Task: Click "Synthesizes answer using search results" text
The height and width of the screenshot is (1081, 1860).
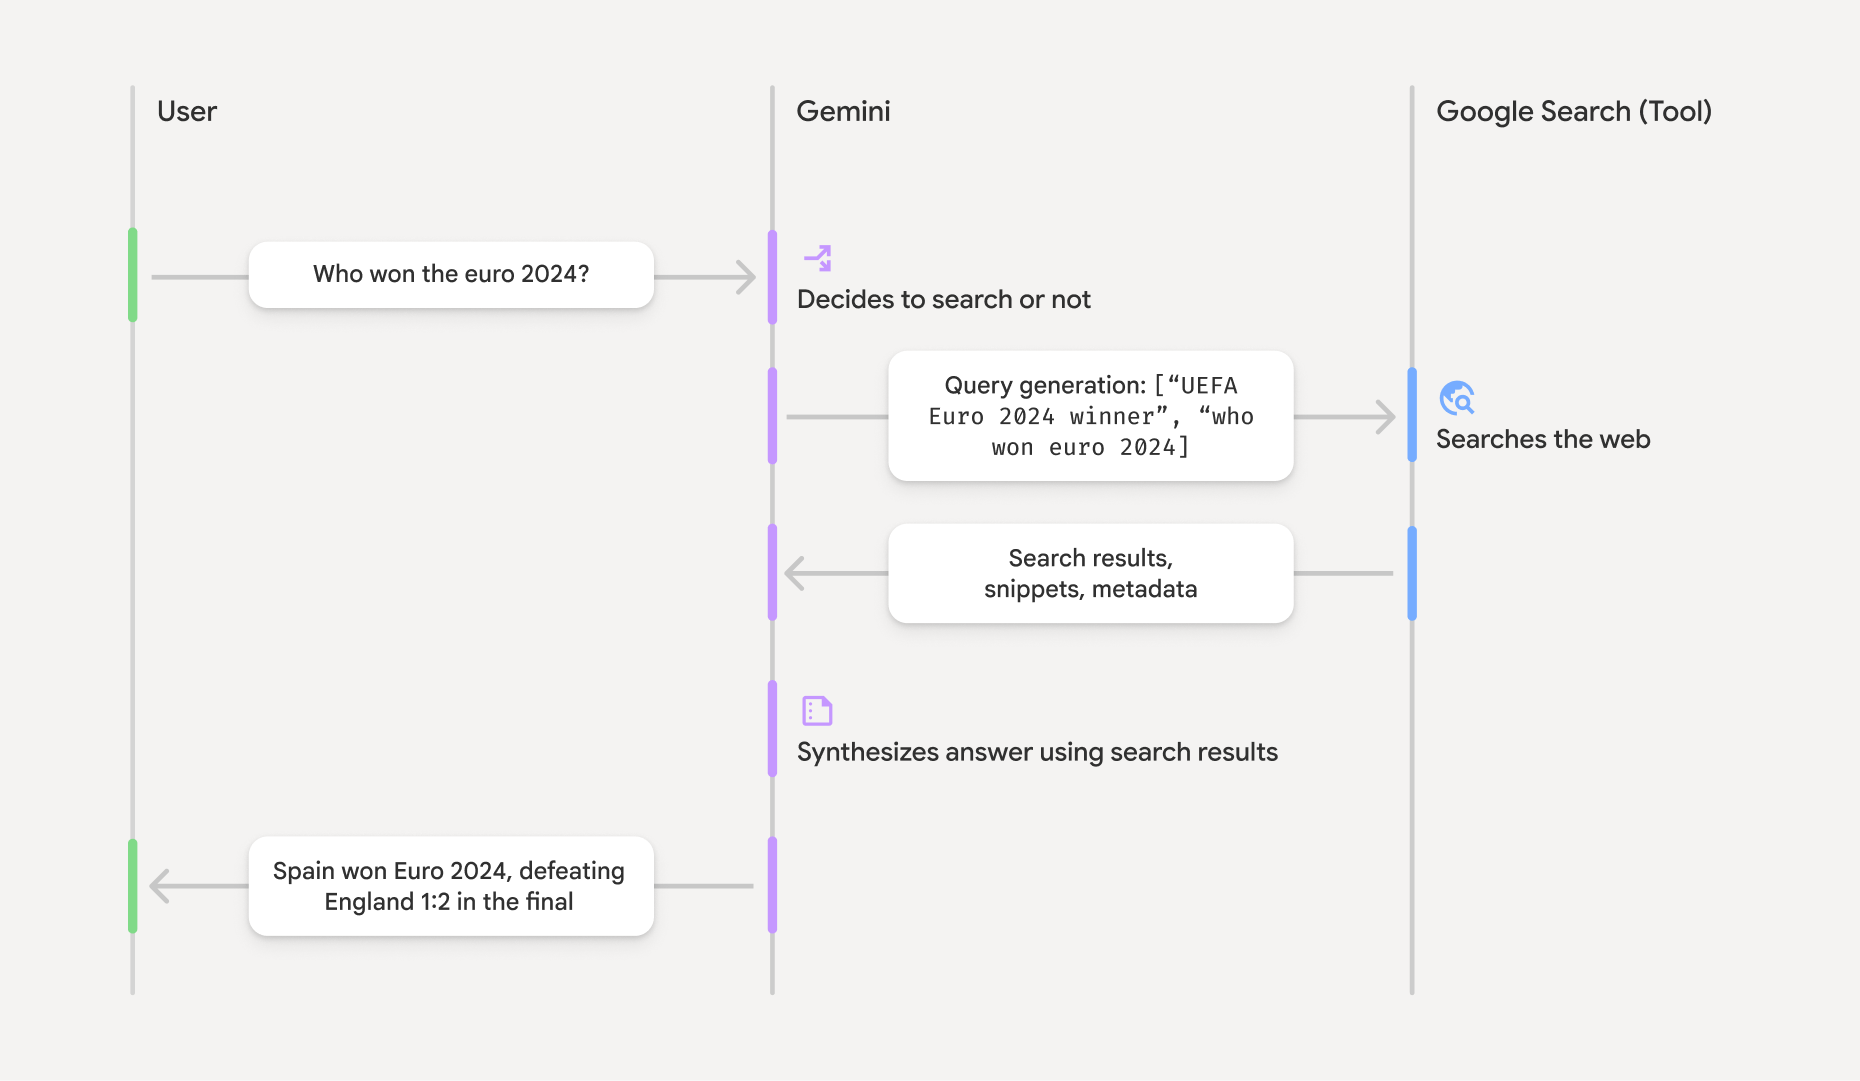Action: 1037,752
